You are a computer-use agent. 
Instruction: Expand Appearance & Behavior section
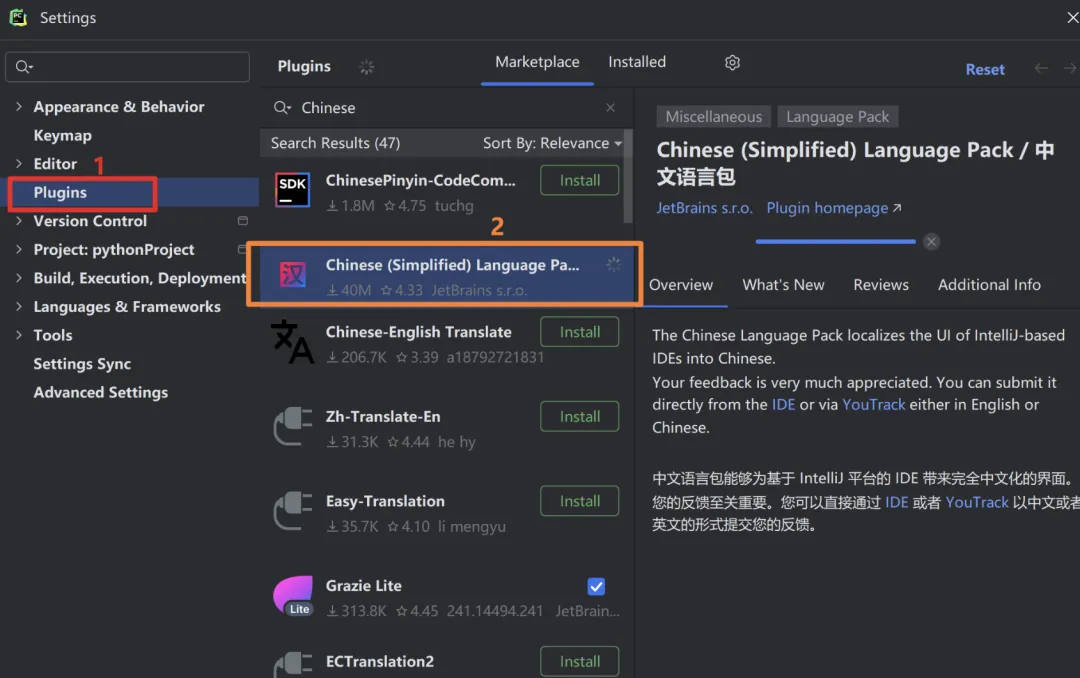[19, 107]
